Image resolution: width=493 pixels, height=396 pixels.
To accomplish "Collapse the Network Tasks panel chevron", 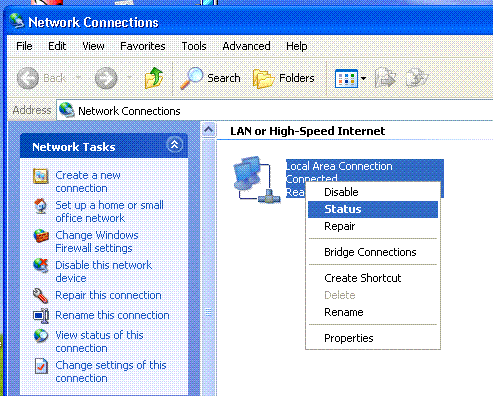I will coord(174,145).
